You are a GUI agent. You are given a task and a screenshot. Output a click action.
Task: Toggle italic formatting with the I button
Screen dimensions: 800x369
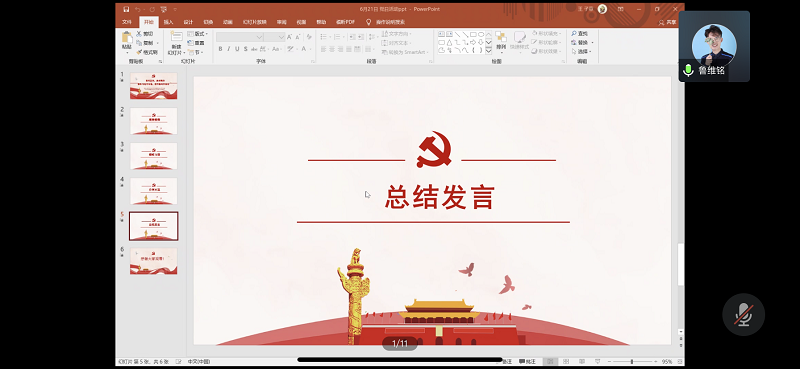pos(229,49)
